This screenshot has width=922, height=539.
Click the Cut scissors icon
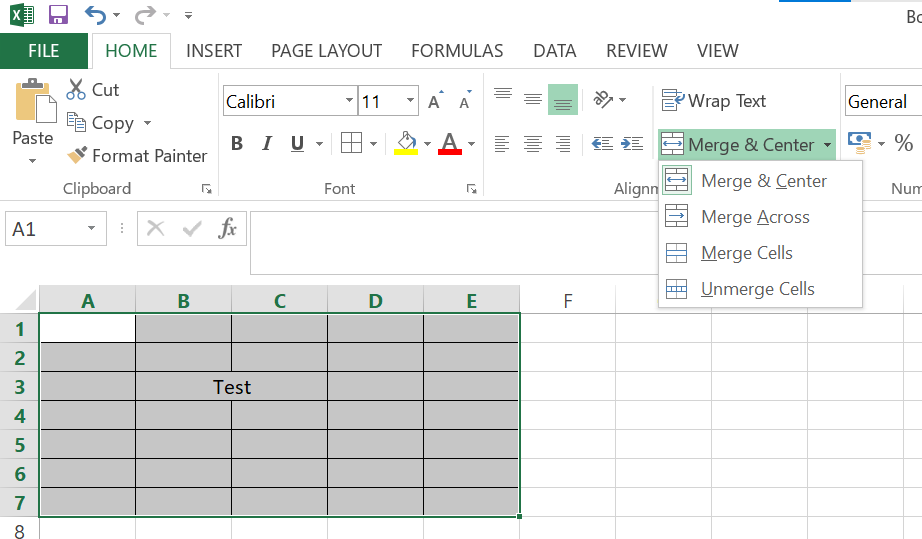pos(76,89)
